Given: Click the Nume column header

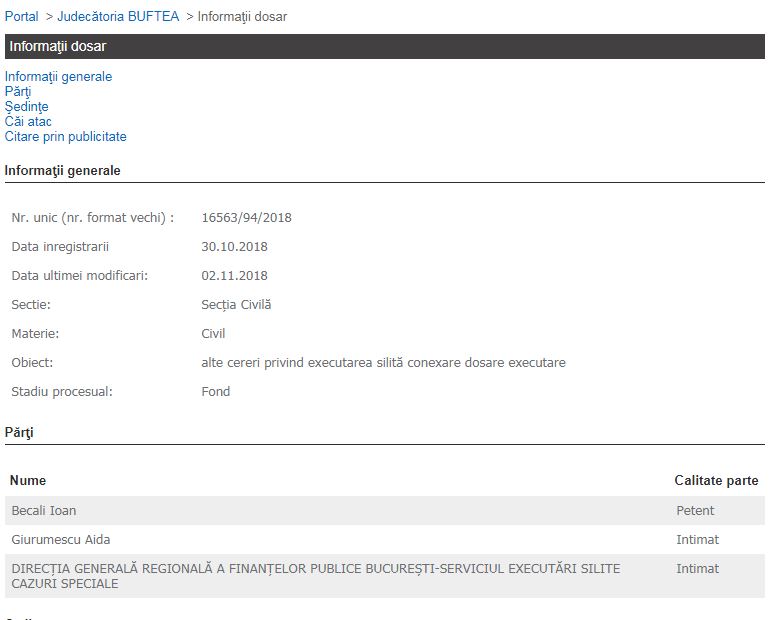Looking at the screenshot, I should pos(28,481).
